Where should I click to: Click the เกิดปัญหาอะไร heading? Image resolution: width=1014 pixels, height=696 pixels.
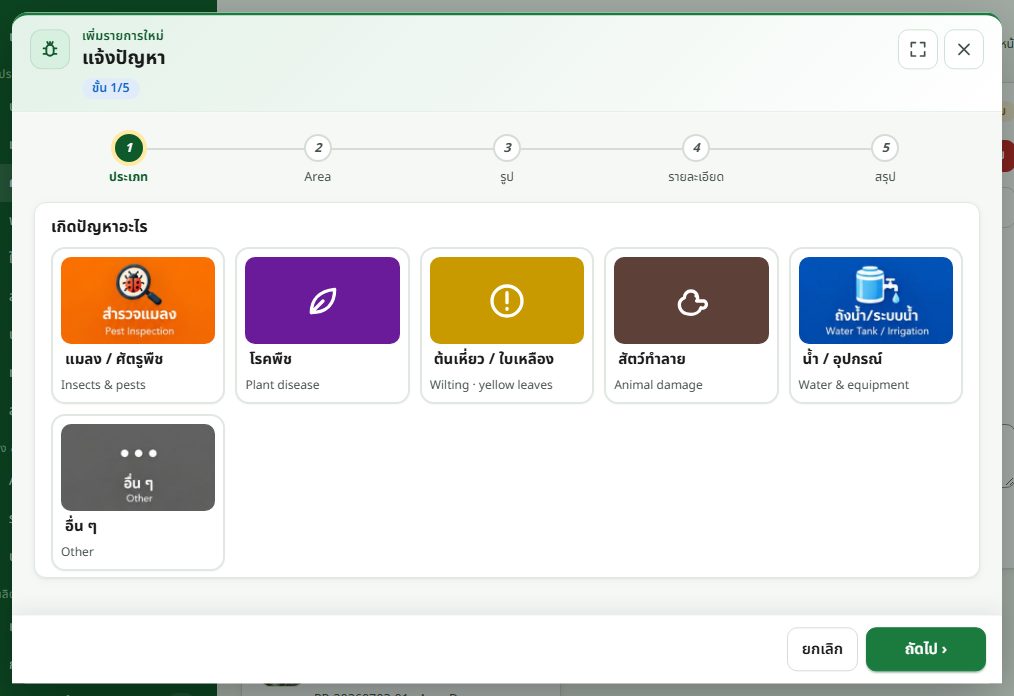click(x=100, y=226)
